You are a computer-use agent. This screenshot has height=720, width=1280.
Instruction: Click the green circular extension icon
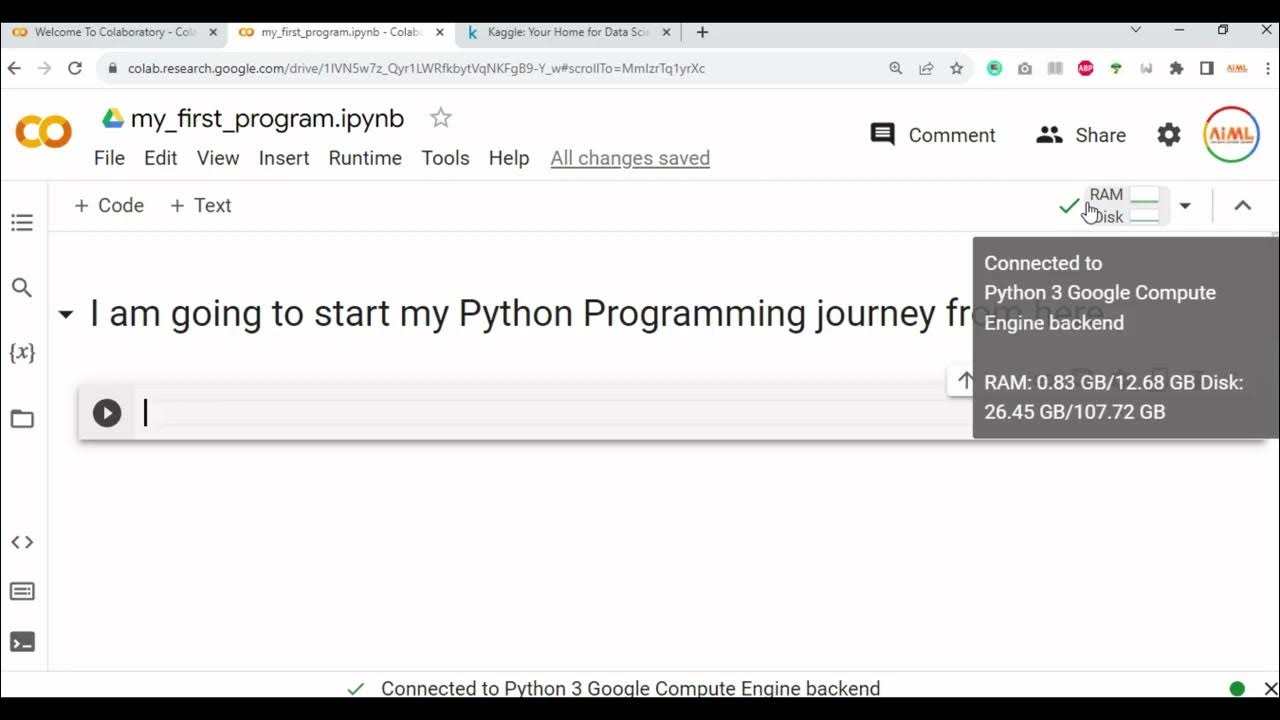[994, 68]
